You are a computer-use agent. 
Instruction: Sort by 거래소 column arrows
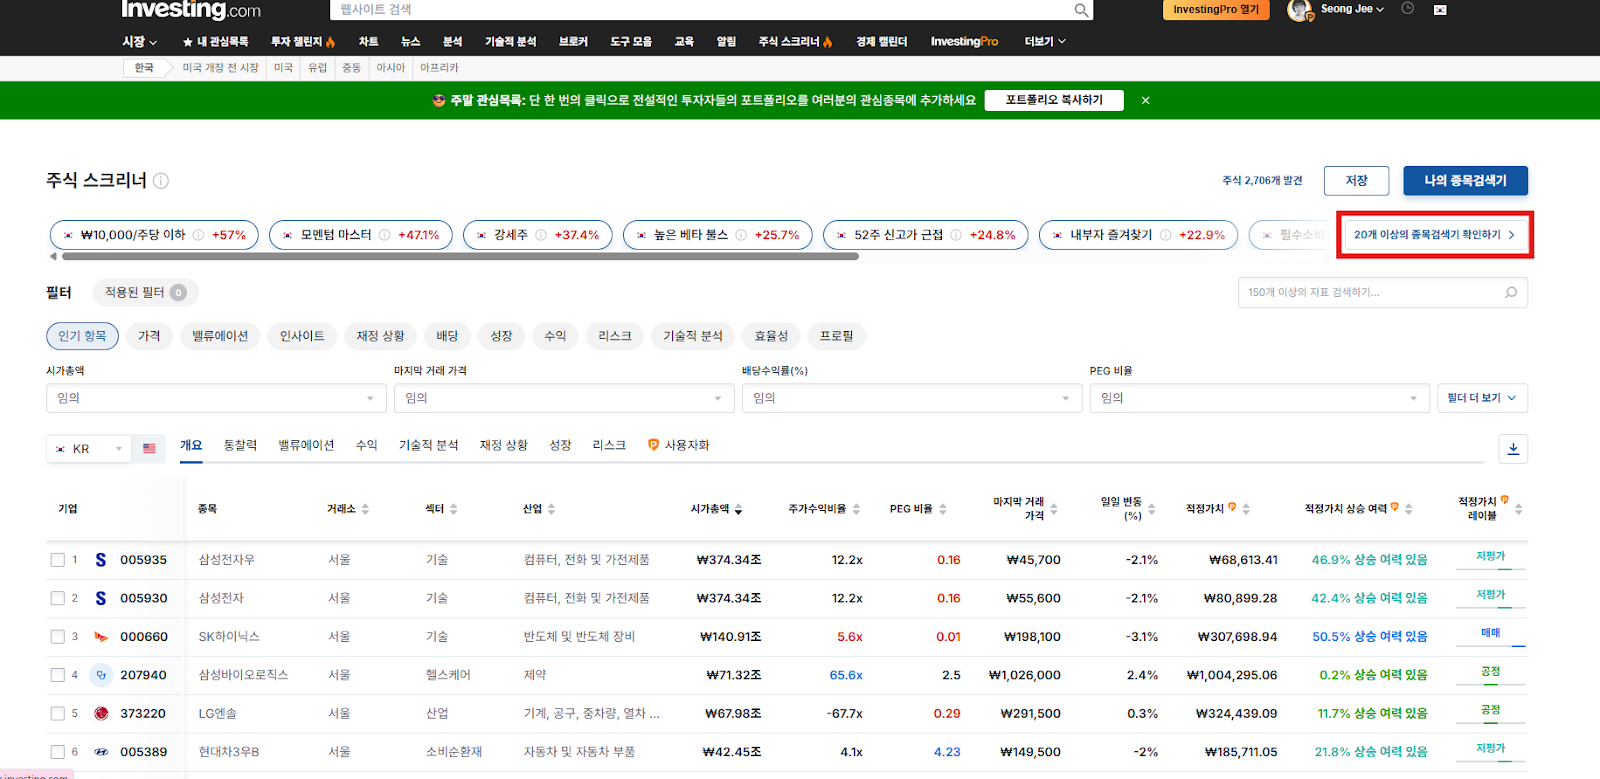coord(365,509)
